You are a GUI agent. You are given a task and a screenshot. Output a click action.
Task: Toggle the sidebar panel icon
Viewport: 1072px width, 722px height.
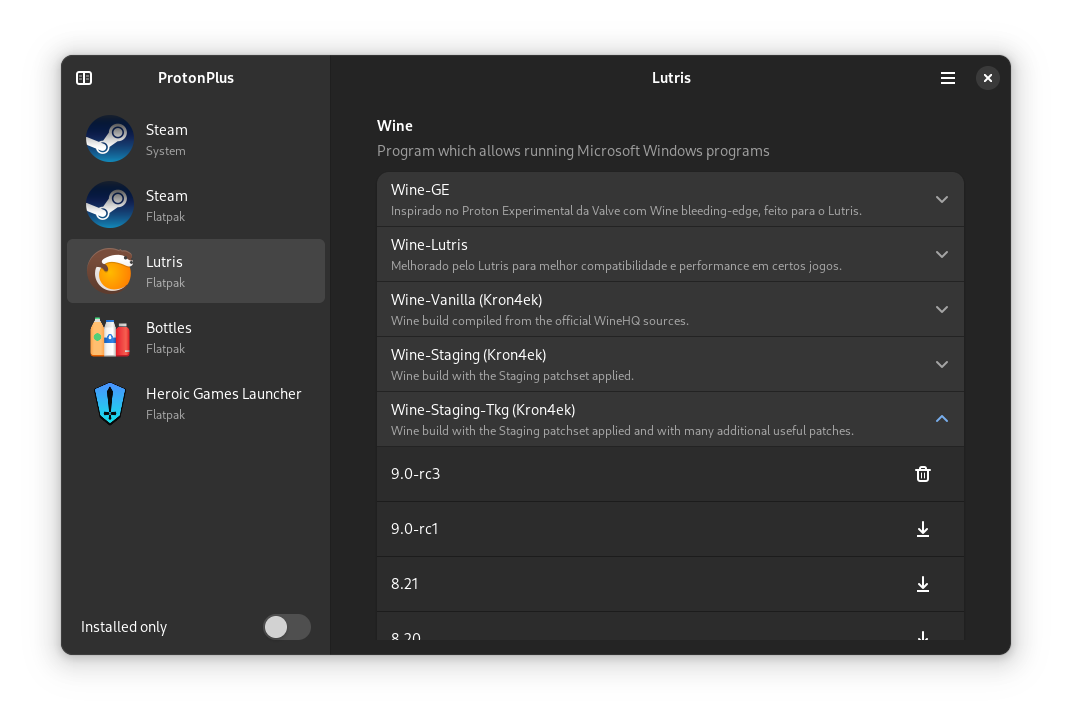84,78
